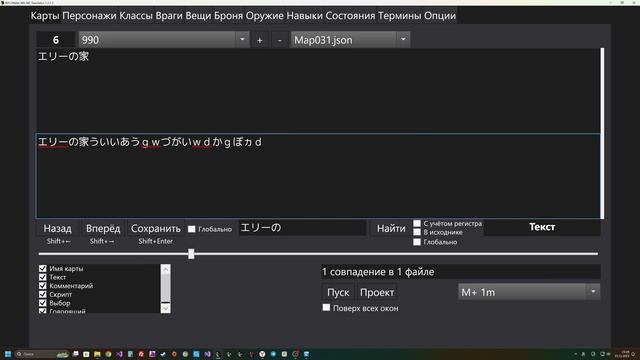This screenshot has width=640, height=360.
Task: Open the Map031.json file dropdown
Action: [x=350, y=40]
